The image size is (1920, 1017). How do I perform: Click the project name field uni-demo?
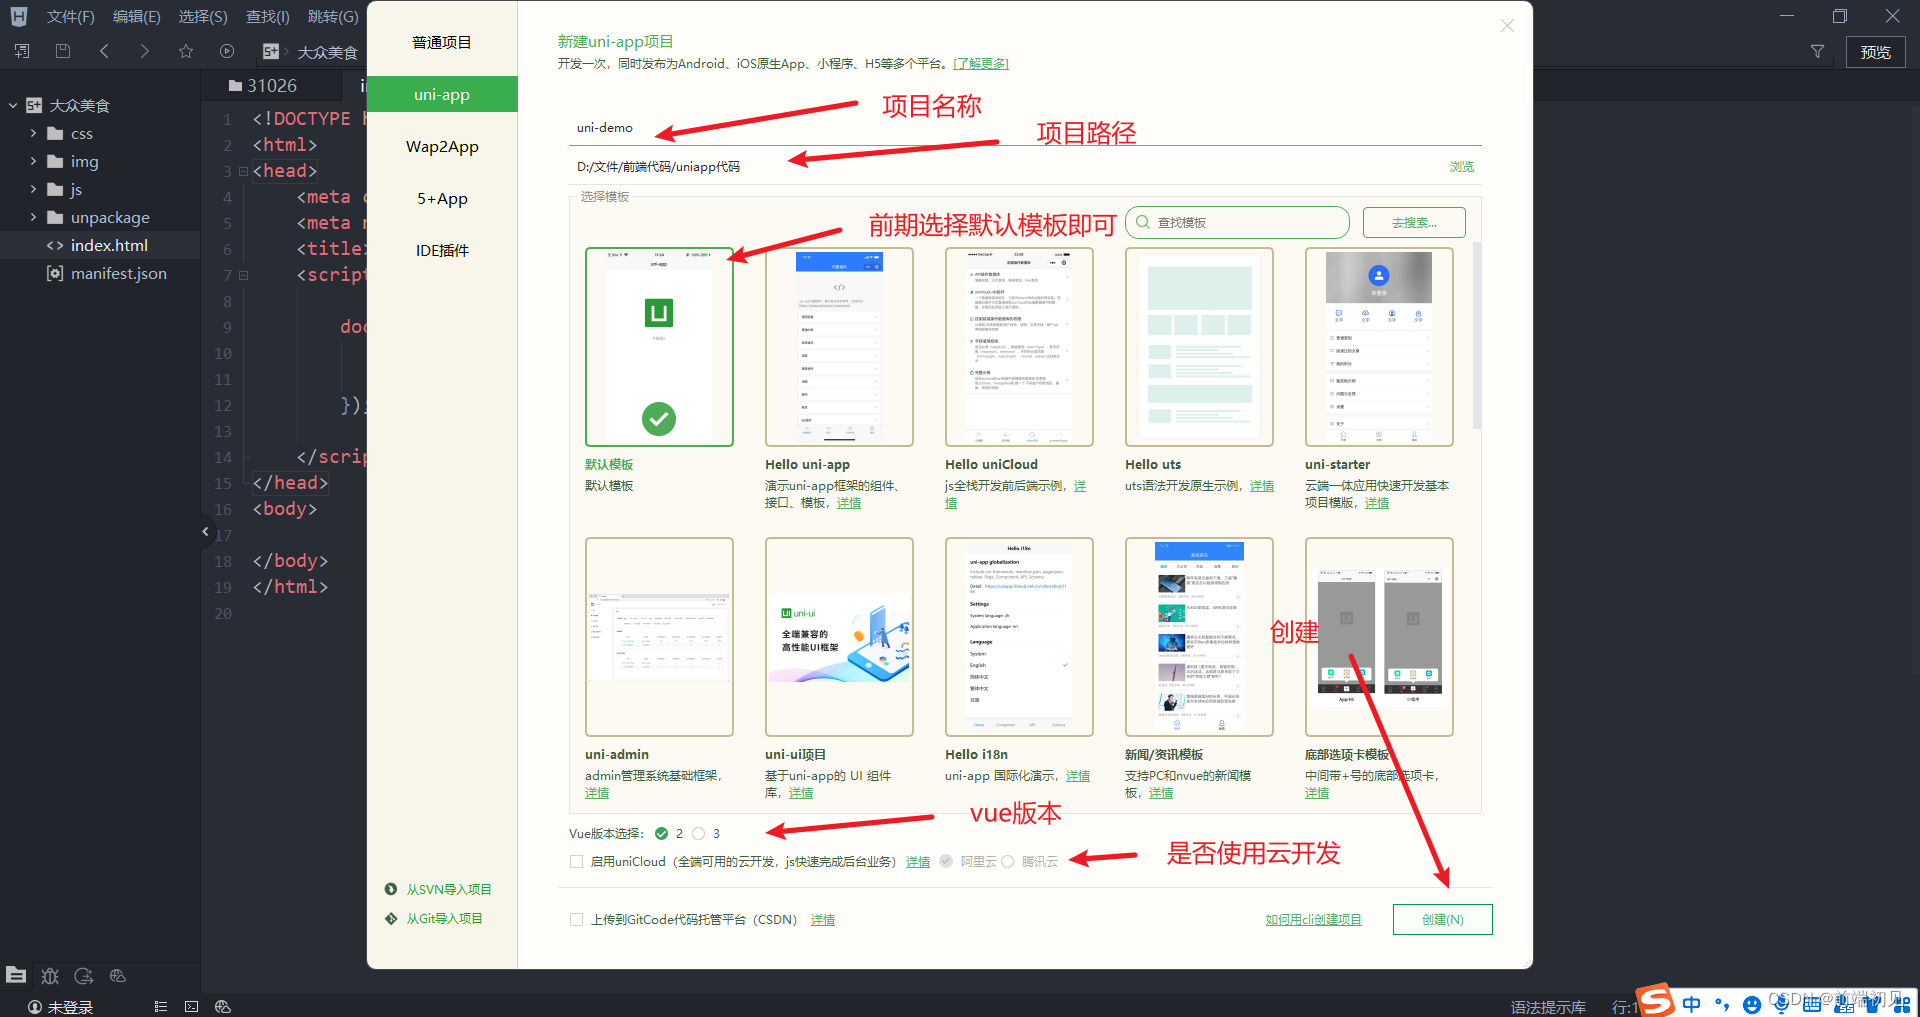(x=1025, y=128)
